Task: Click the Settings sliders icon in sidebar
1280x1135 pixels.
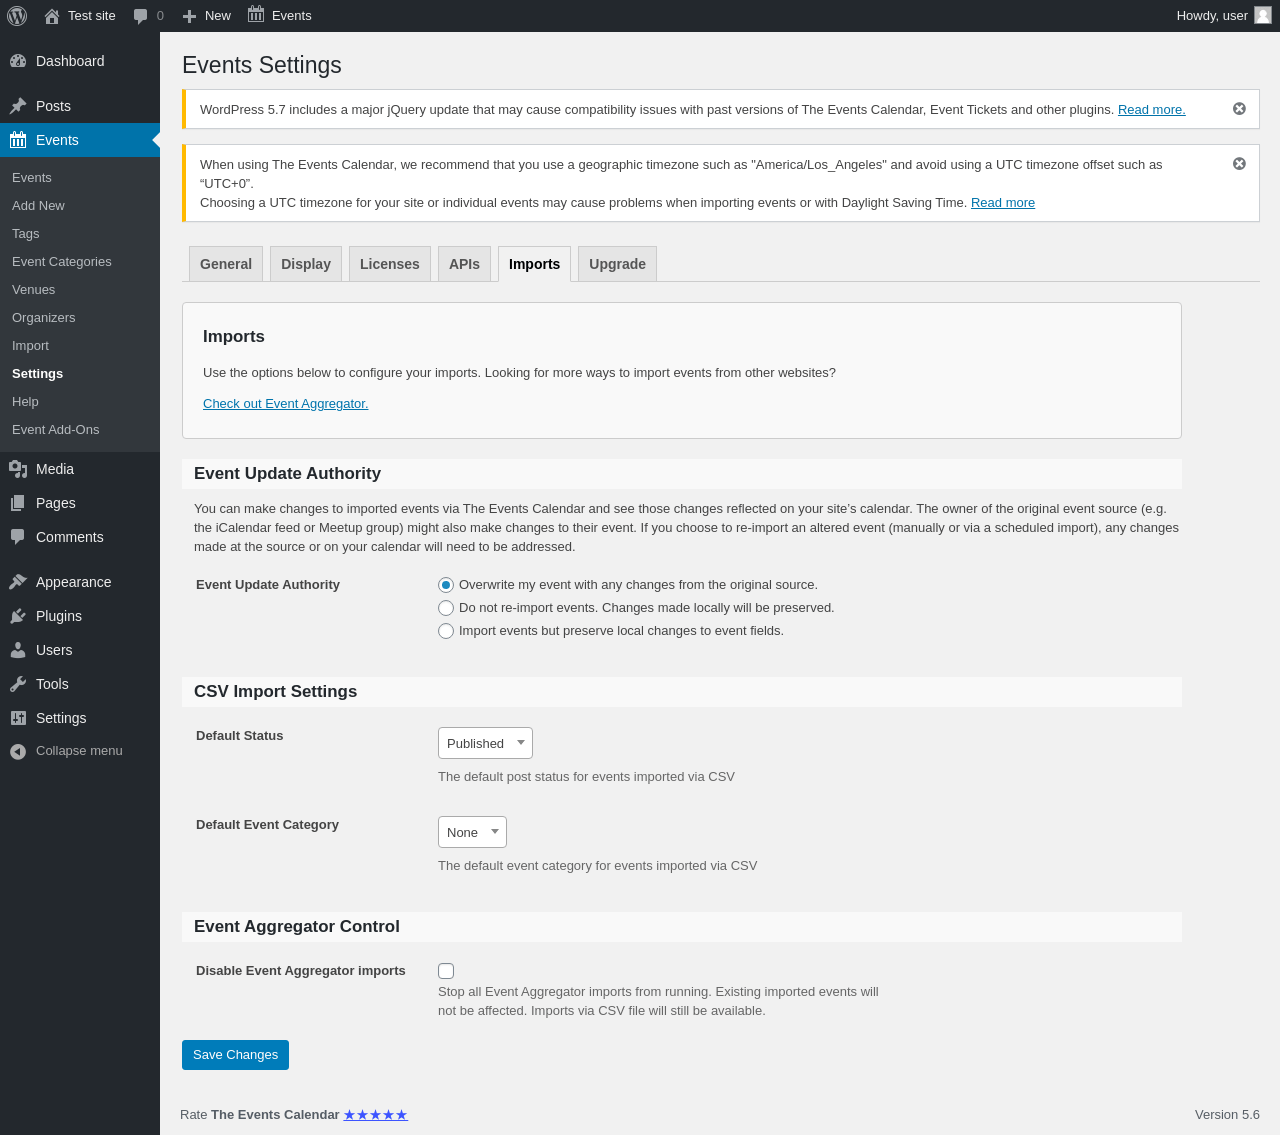Action: click(18, 718)
